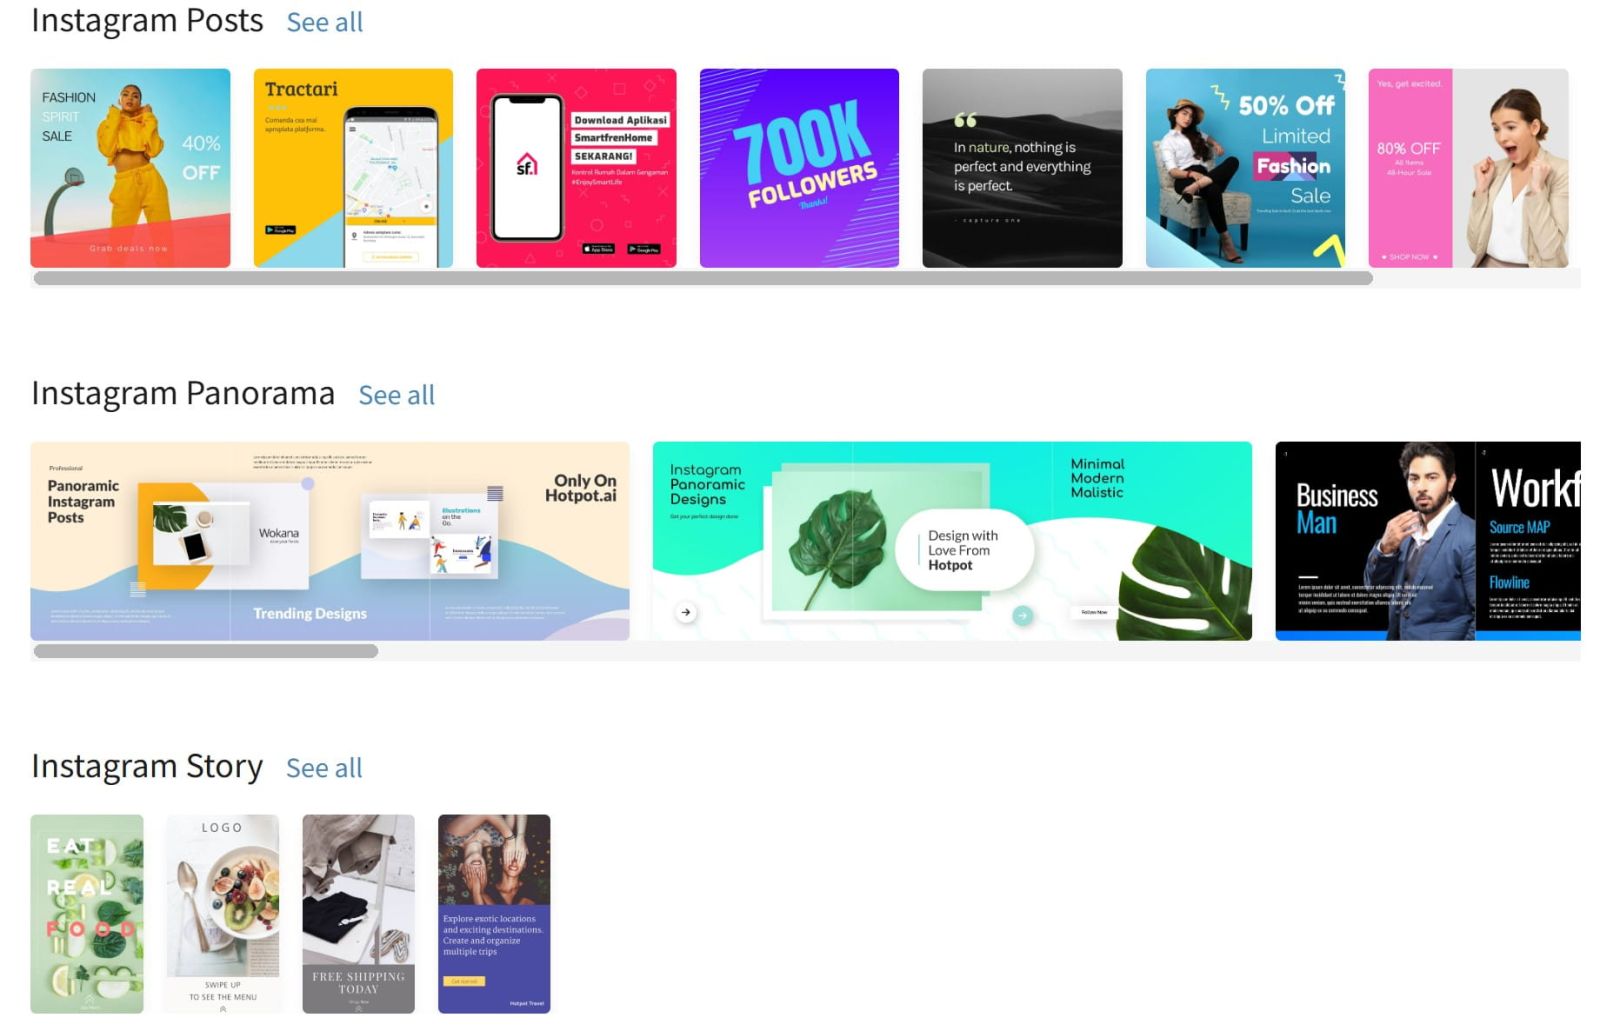Select the LOGO swipe up food story
Screen dimensions: 1600x1031
pos(222,914)
